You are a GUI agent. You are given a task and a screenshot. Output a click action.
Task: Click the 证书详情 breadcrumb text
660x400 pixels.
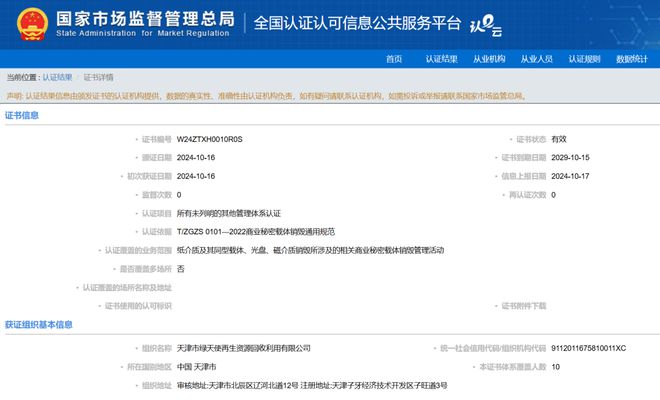click(98, 77)
